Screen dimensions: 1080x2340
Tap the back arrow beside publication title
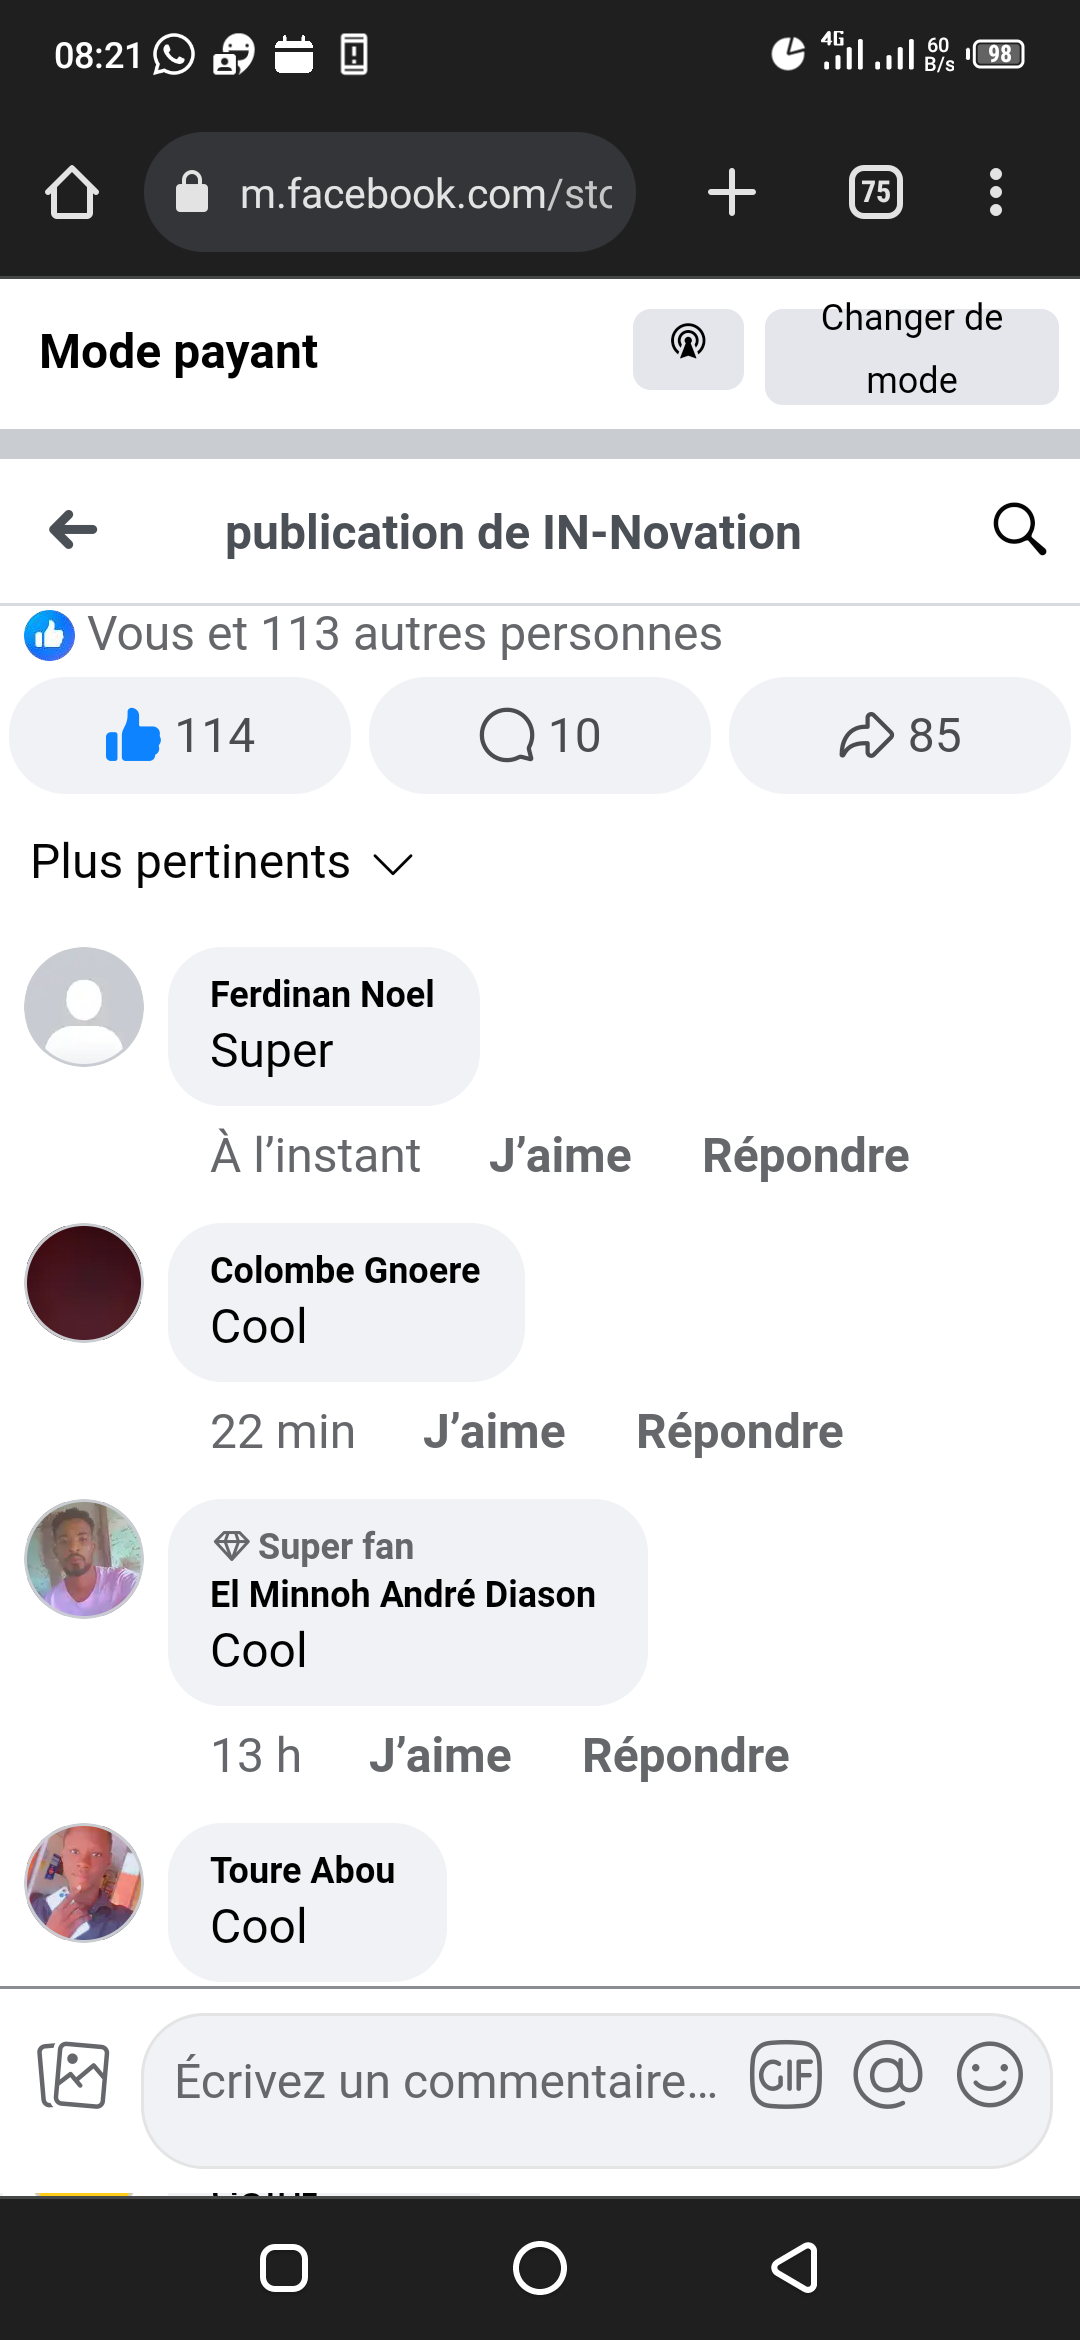[x=73, y=530]
